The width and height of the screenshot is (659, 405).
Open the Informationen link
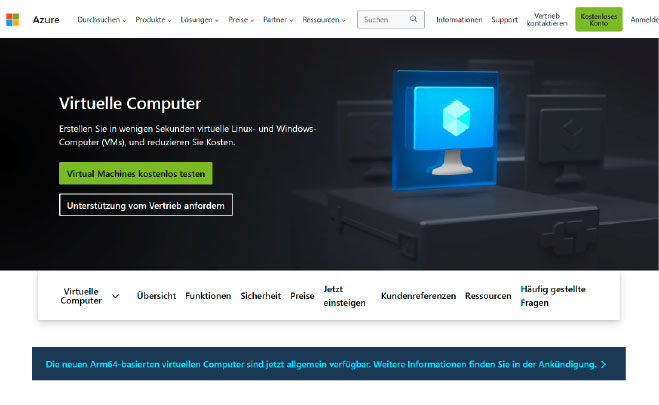point(459,19)
